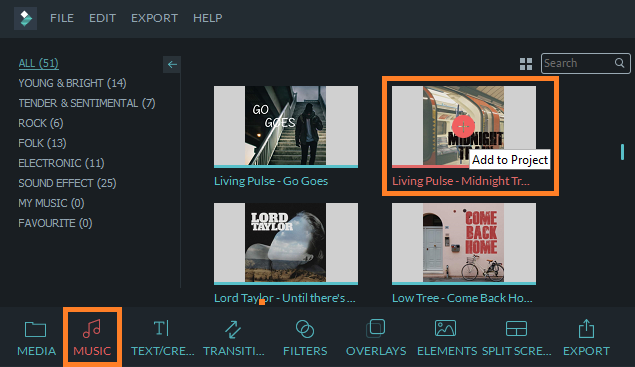Show SOUND EFFECT (25) category
635x367 pixels.
(67, 183)
